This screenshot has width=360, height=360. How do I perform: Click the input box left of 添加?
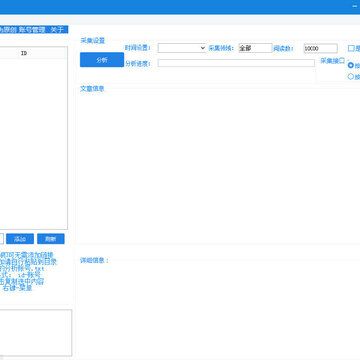2,239
